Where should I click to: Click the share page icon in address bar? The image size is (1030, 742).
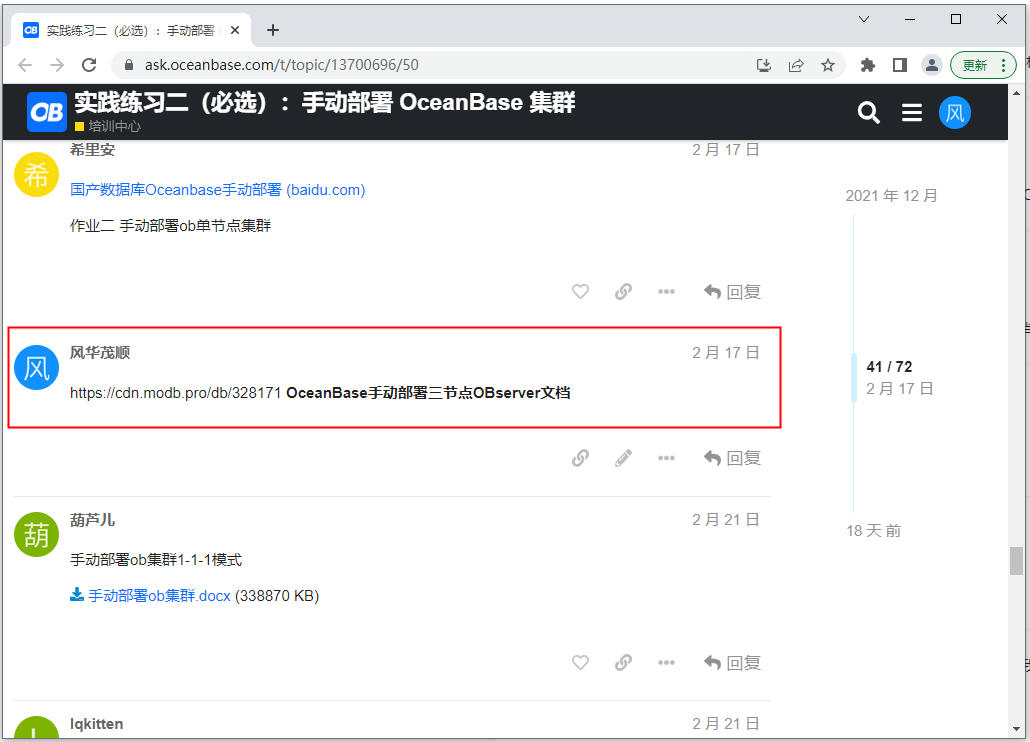(795, 65)
